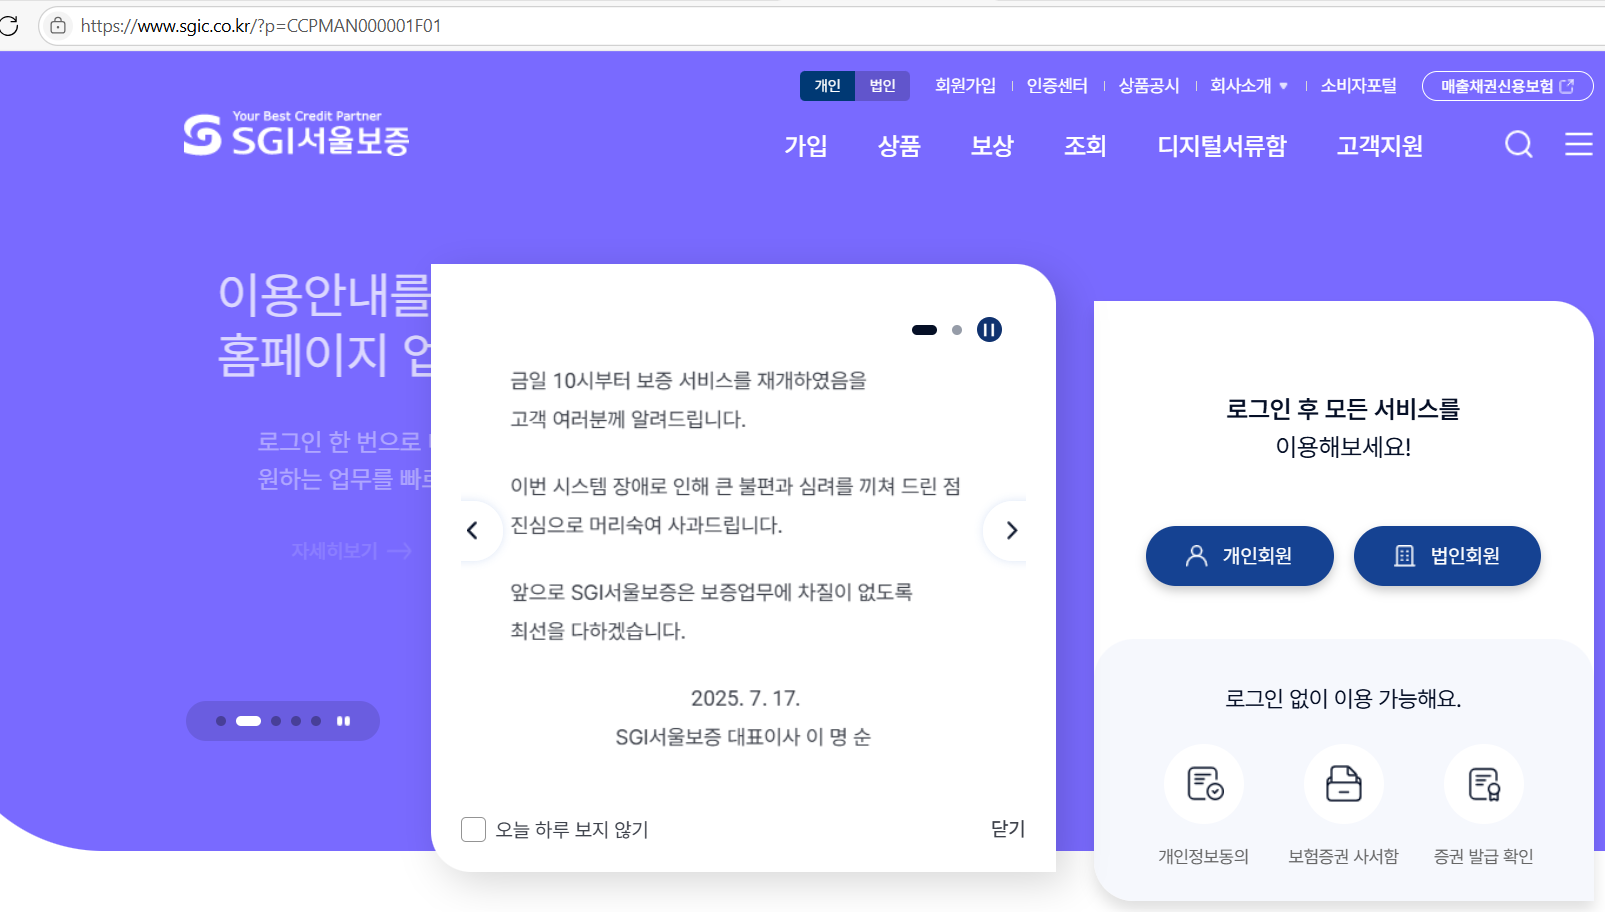Click 자세히보기 banner link
This screenshot has width=1605, height=912.
[x=351, y=551]
